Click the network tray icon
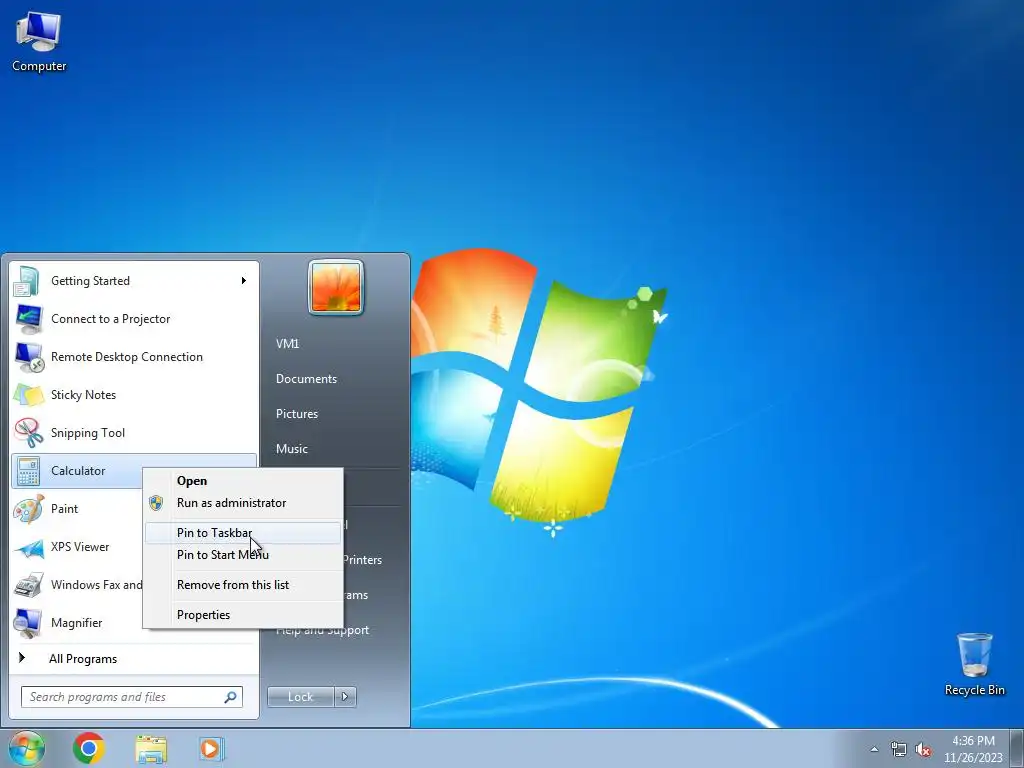Screen dimensions: 1024x768 899,750
